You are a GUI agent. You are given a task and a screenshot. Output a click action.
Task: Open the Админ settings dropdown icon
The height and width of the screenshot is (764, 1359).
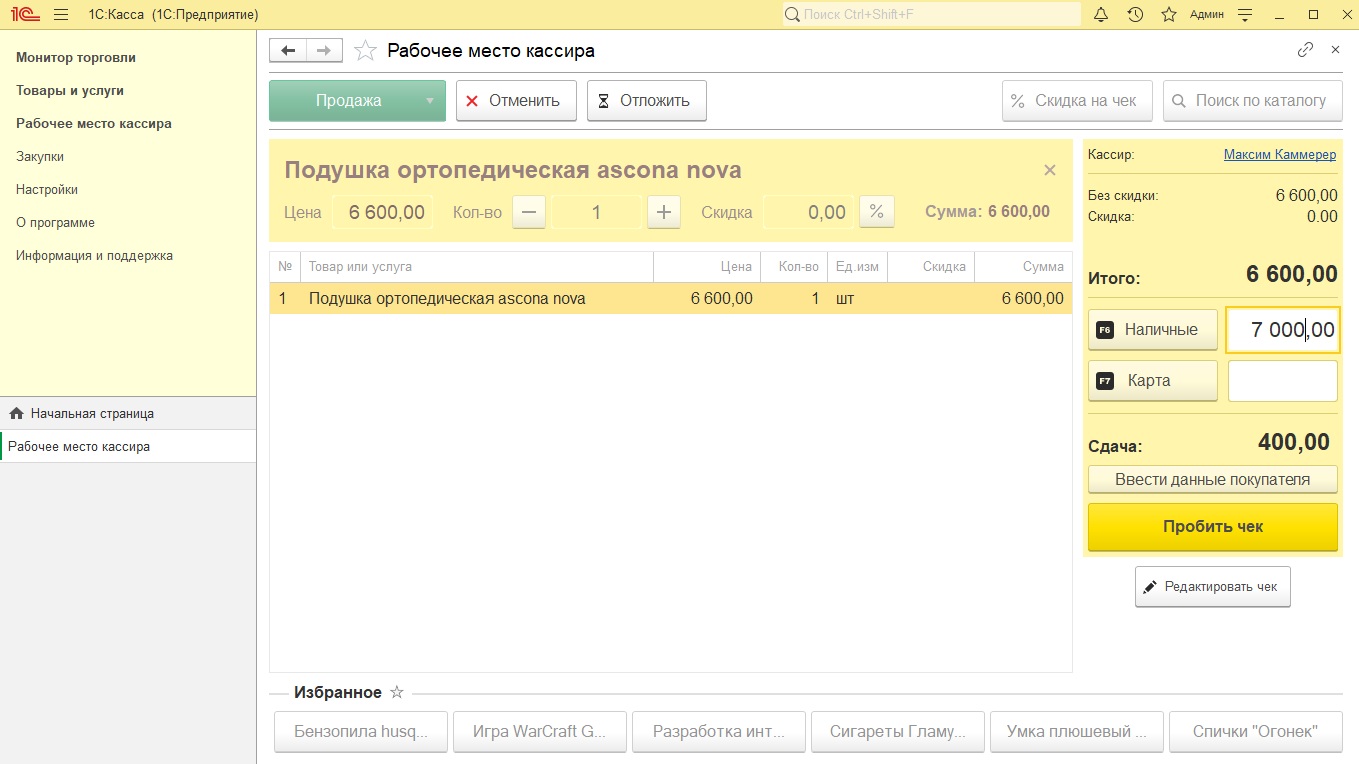[x=1245, y=15]
